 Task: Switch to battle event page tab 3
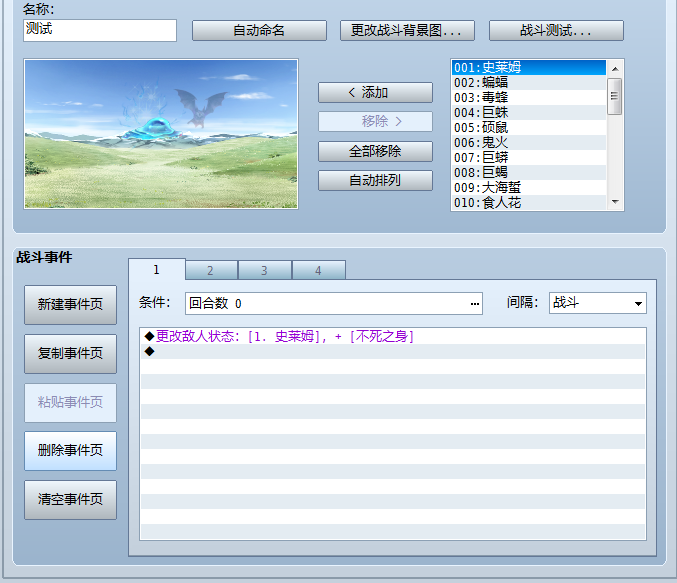(265, 271)
